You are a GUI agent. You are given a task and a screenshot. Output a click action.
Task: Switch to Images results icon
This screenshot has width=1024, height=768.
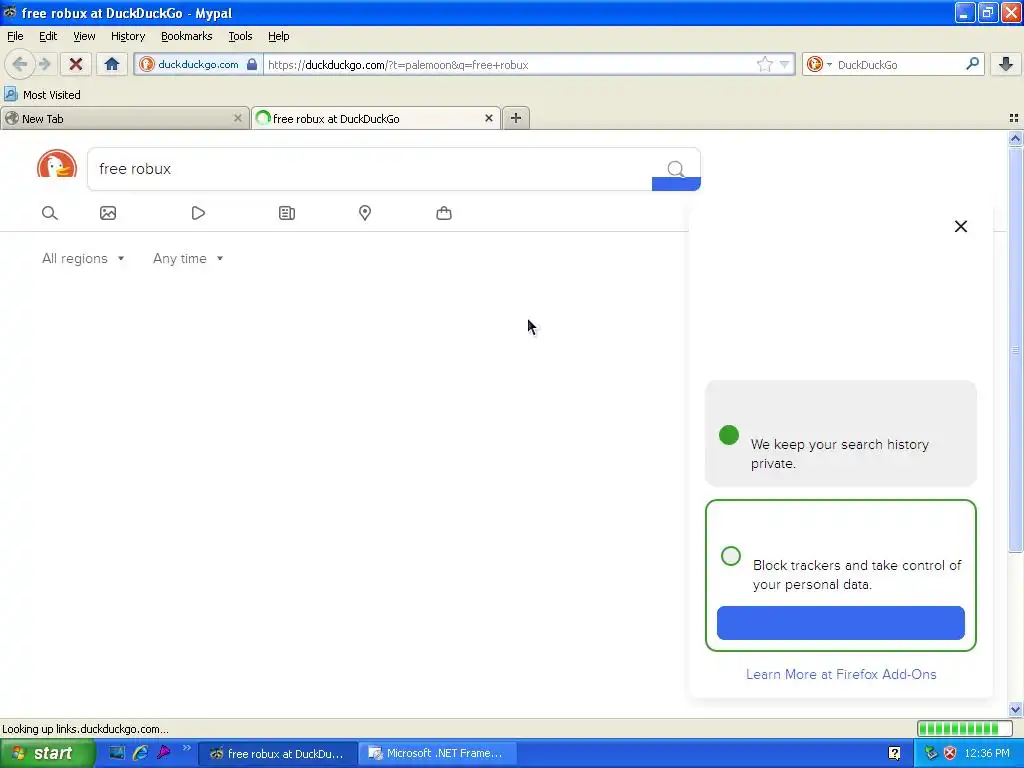pyautogui.click(x=108, y=213)
